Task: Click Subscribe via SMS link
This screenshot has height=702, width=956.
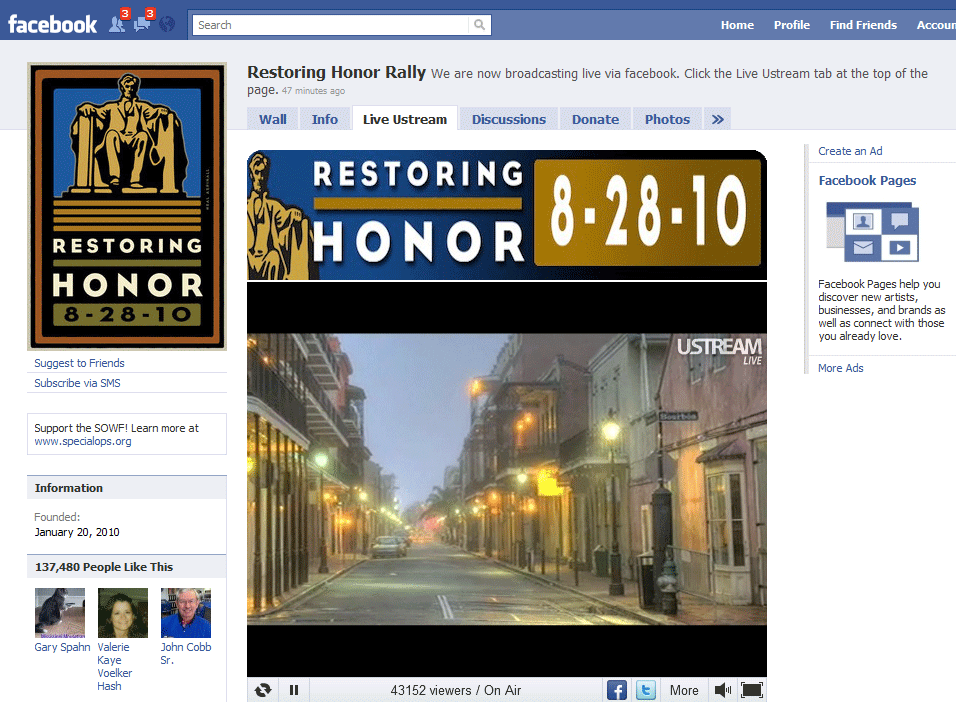Action: coord(77,383)
